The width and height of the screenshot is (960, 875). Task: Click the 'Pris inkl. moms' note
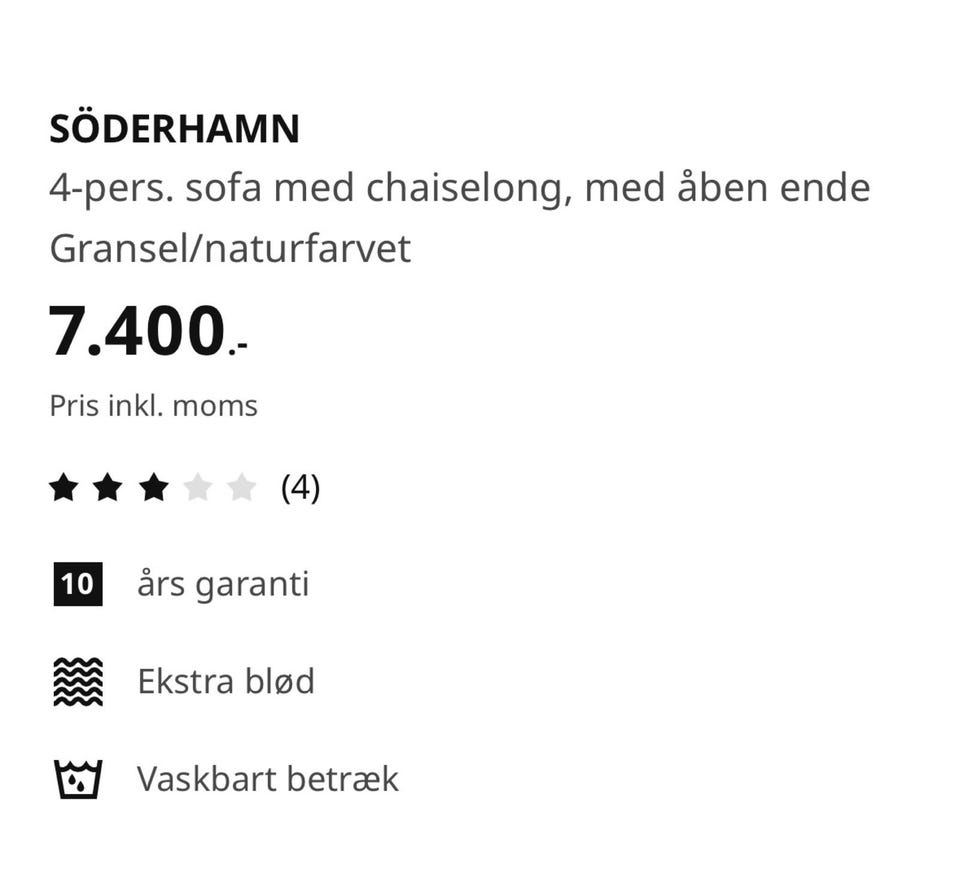click(153, 406)
